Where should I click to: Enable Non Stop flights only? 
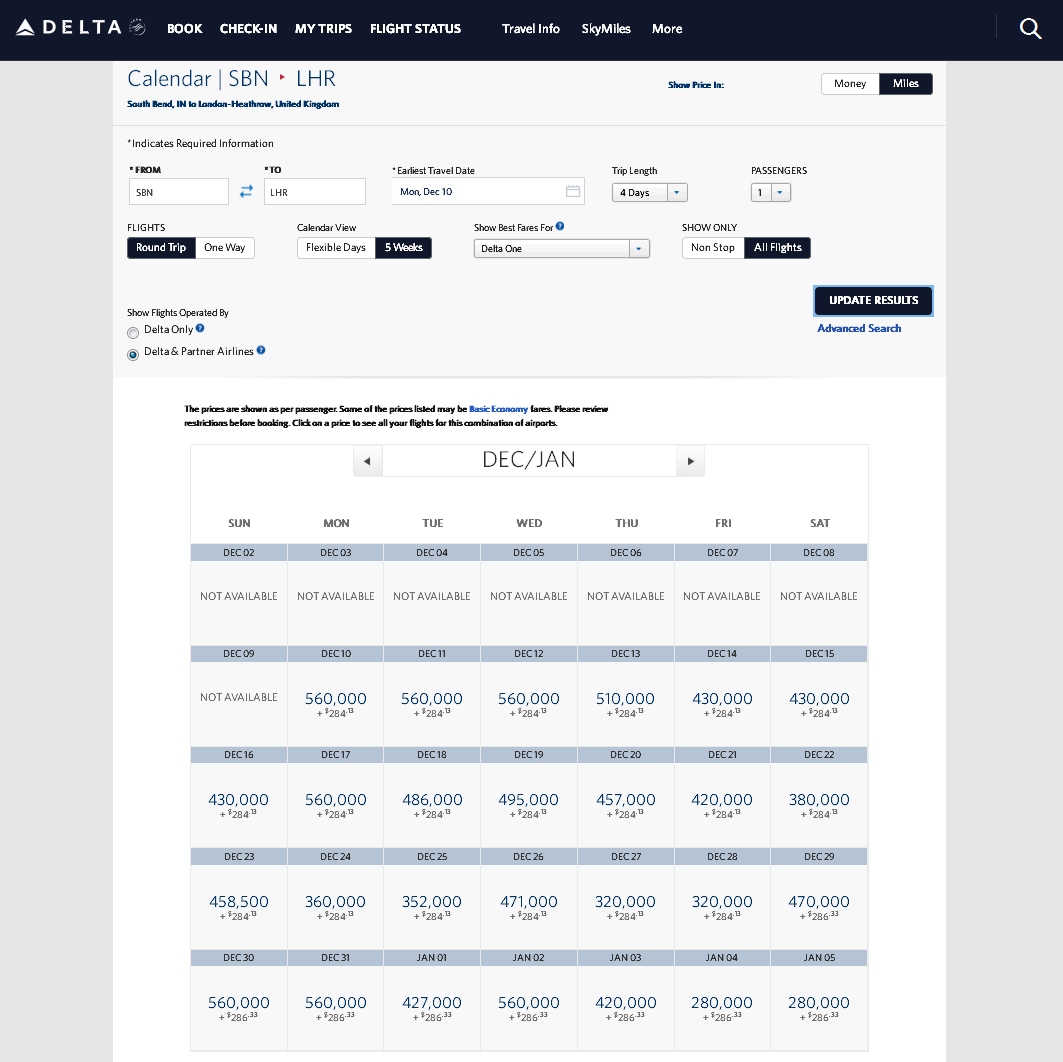712,247
